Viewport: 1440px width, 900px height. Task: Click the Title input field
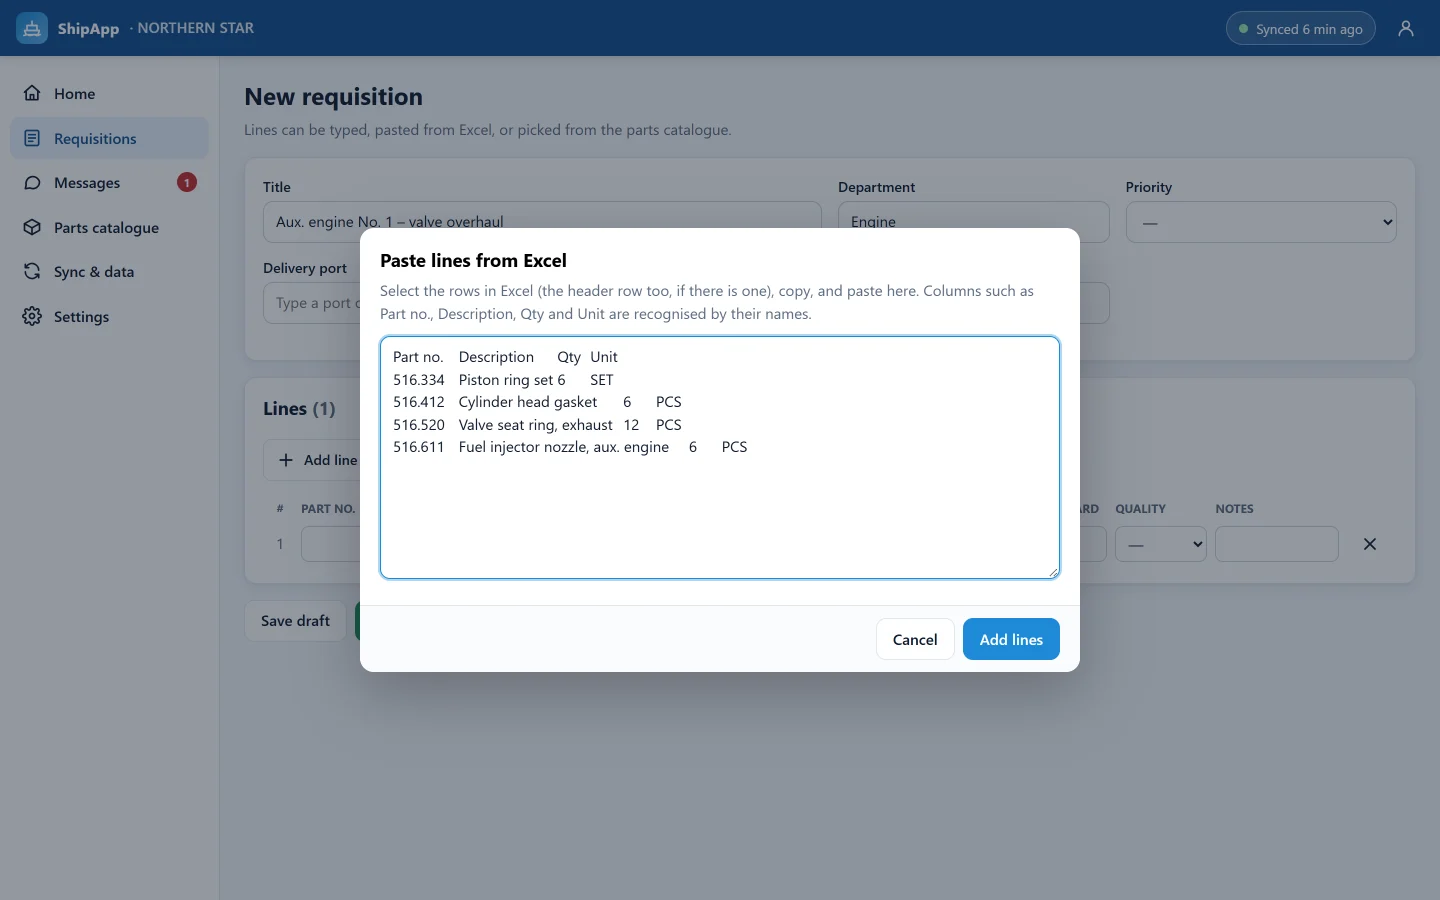click(x=542, y=221)
